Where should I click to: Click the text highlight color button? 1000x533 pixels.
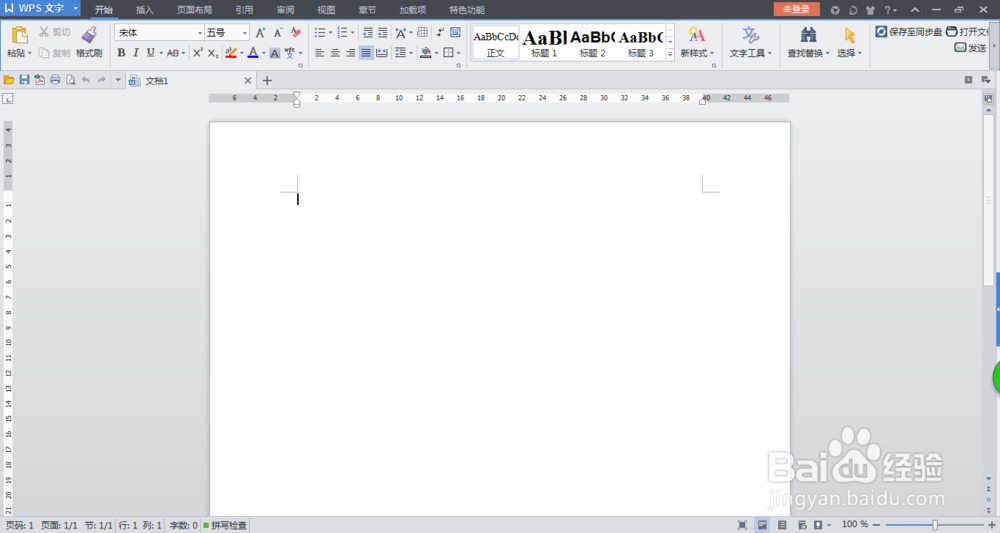(x=231, y=53)
